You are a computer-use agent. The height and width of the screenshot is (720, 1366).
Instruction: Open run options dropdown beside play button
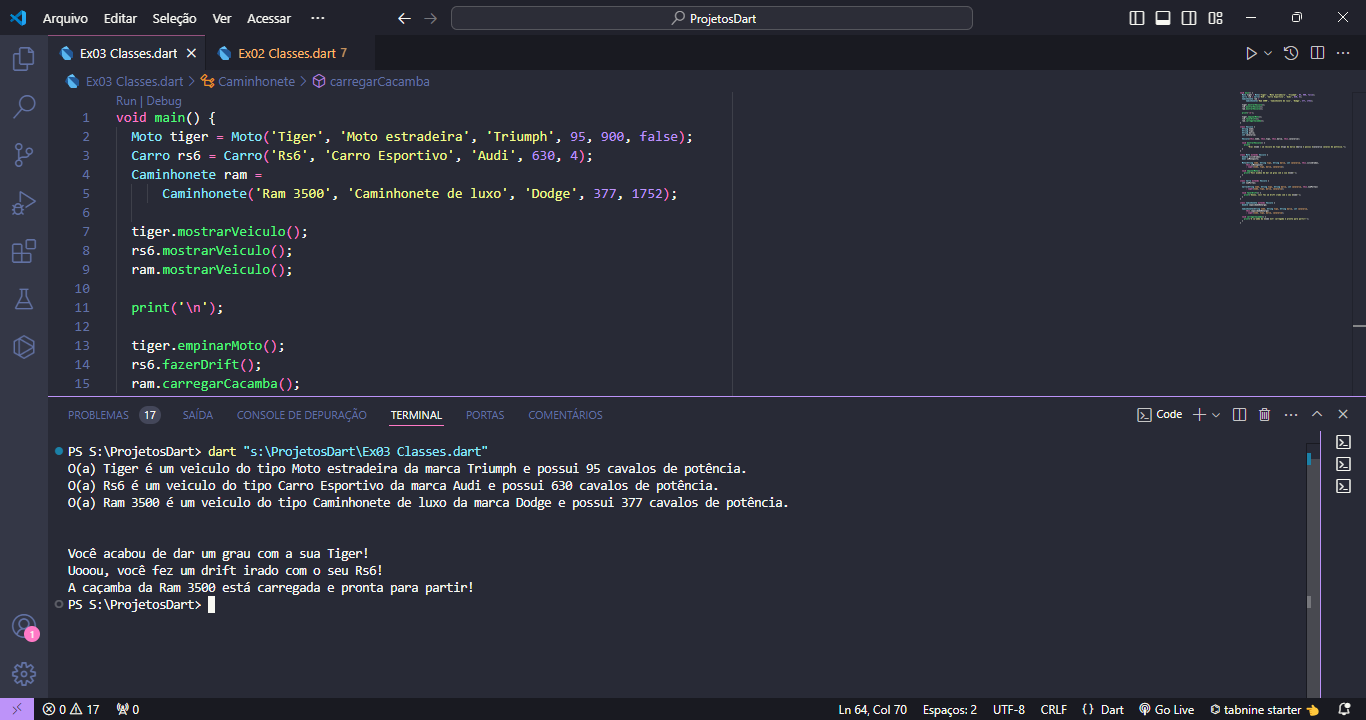click(x=1268, y=53)
